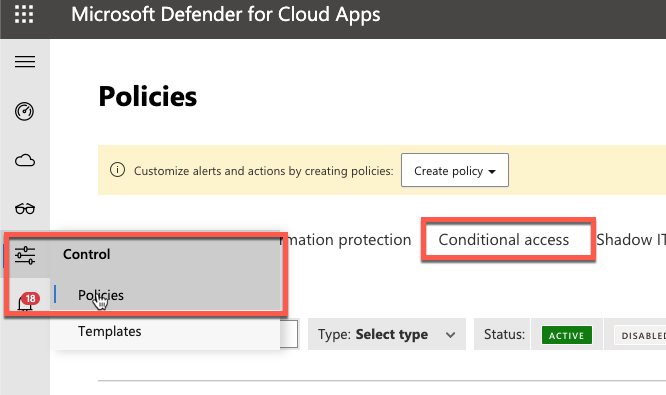
Task: Open the Investigate glasses icon
Action: click(x=25, y=209)
